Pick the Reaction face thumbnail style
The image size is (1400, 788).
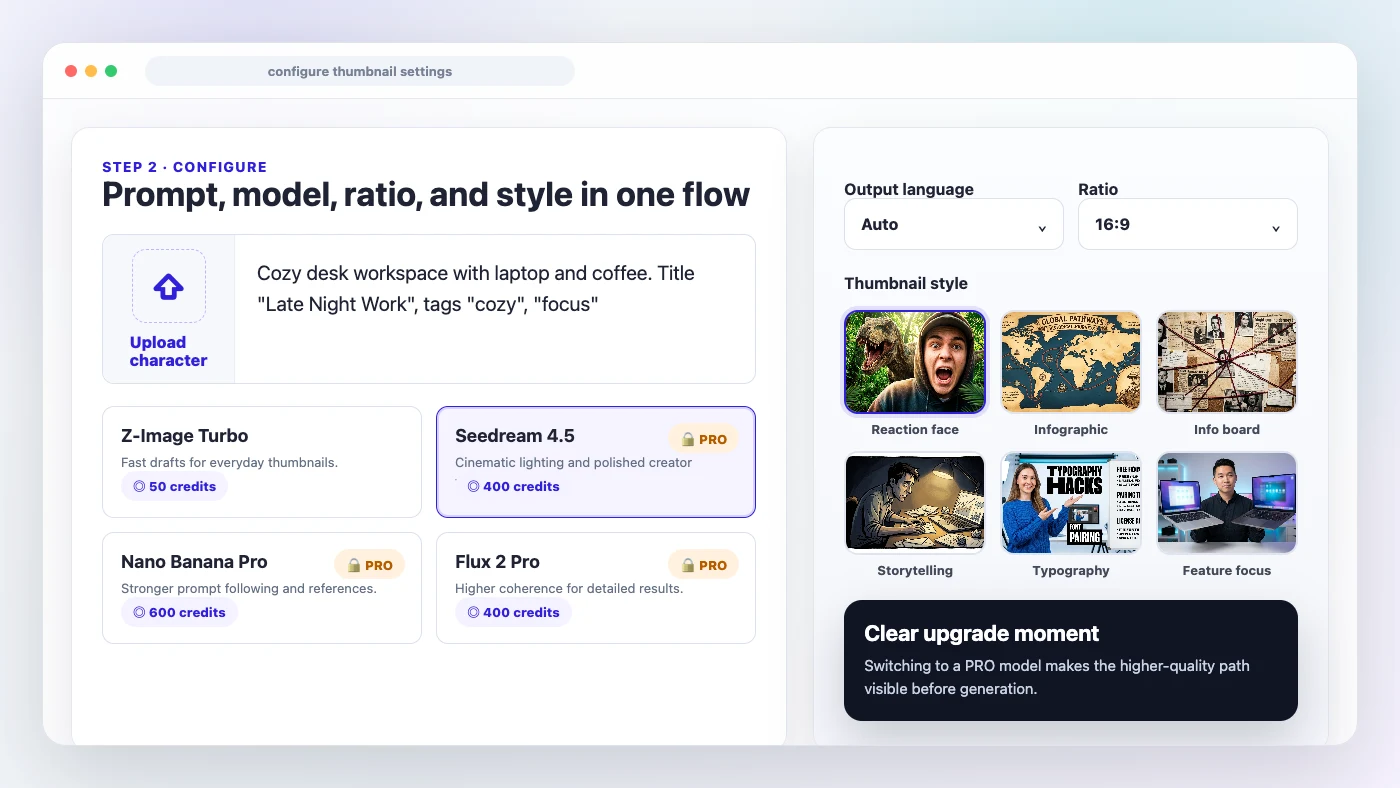pos(915,361)
